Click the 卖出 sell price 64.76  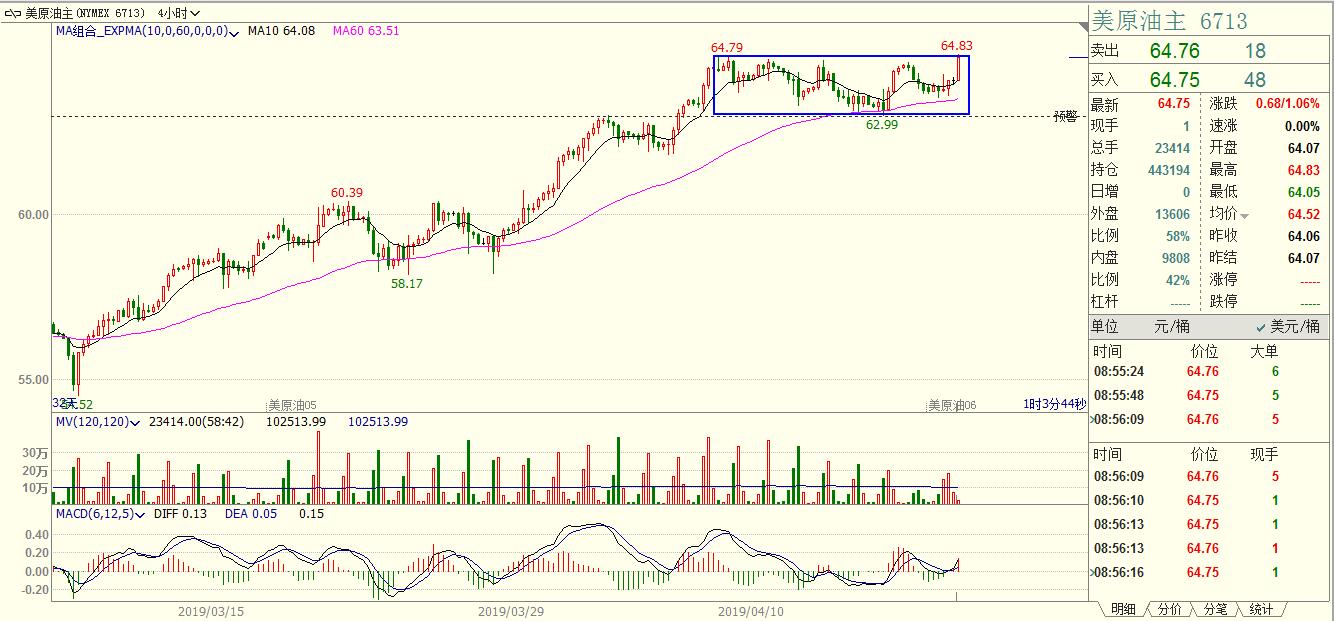click(1174, 51)
